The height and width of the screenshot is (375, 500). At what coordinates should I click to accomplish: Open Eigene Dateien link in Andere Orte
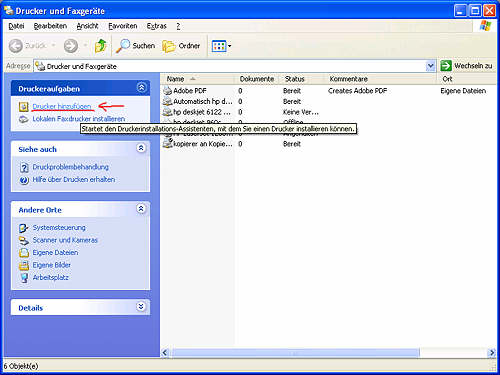click(55, 252)
